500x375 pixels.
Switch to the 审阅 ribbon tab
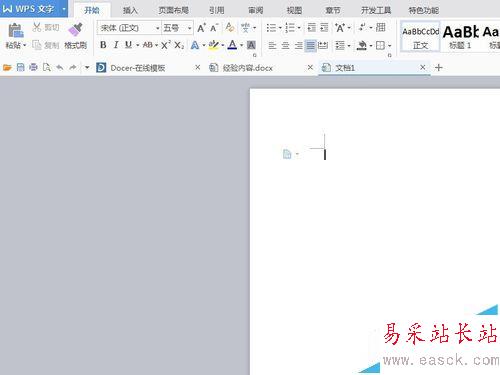click(x=256, y=10)
